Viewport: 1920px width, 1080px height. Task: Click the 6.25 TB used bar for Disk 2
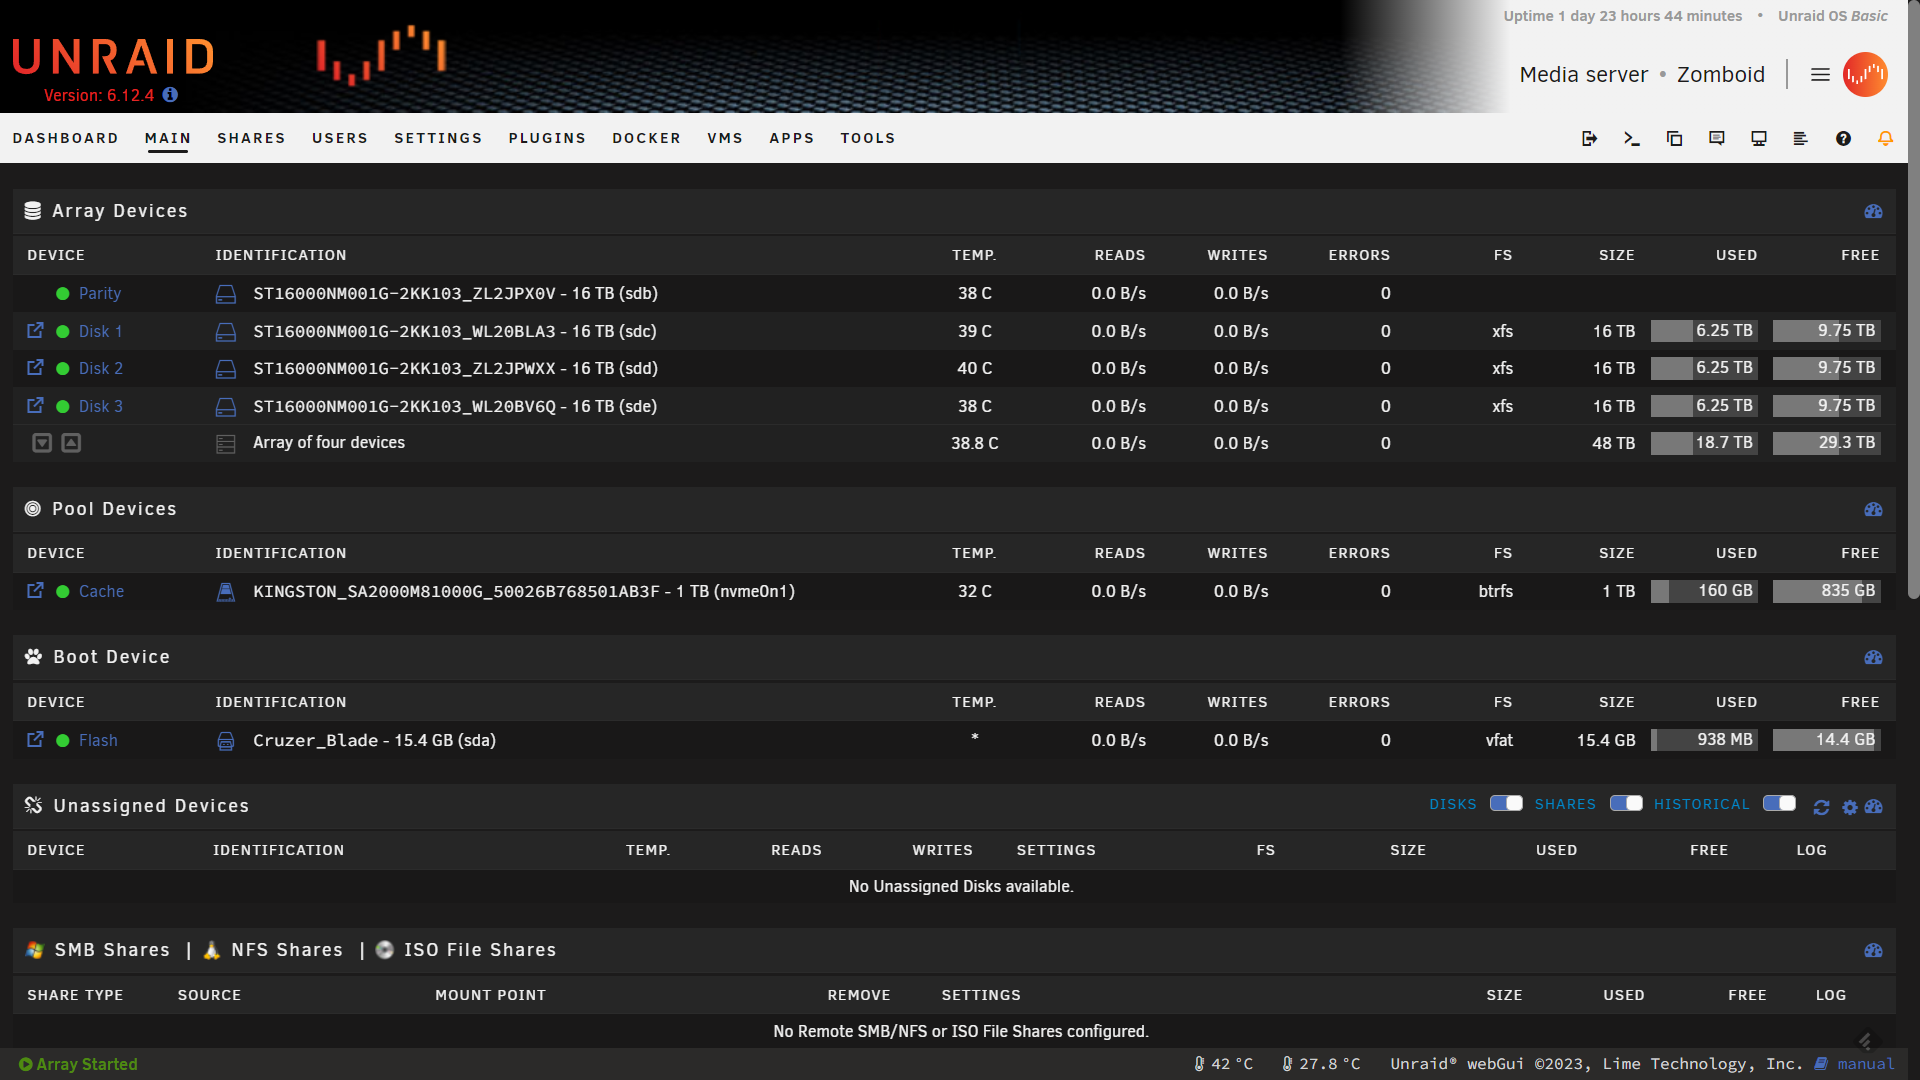(x=1704, y=368)
